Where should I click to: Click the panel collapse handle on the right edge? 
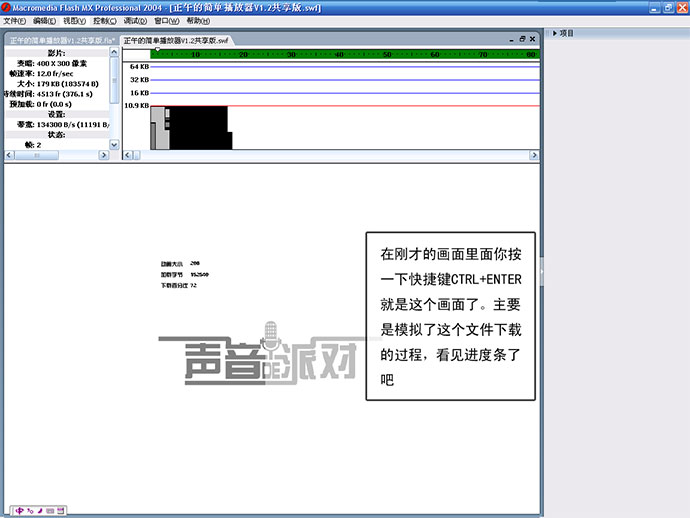[x=542, y=272]
